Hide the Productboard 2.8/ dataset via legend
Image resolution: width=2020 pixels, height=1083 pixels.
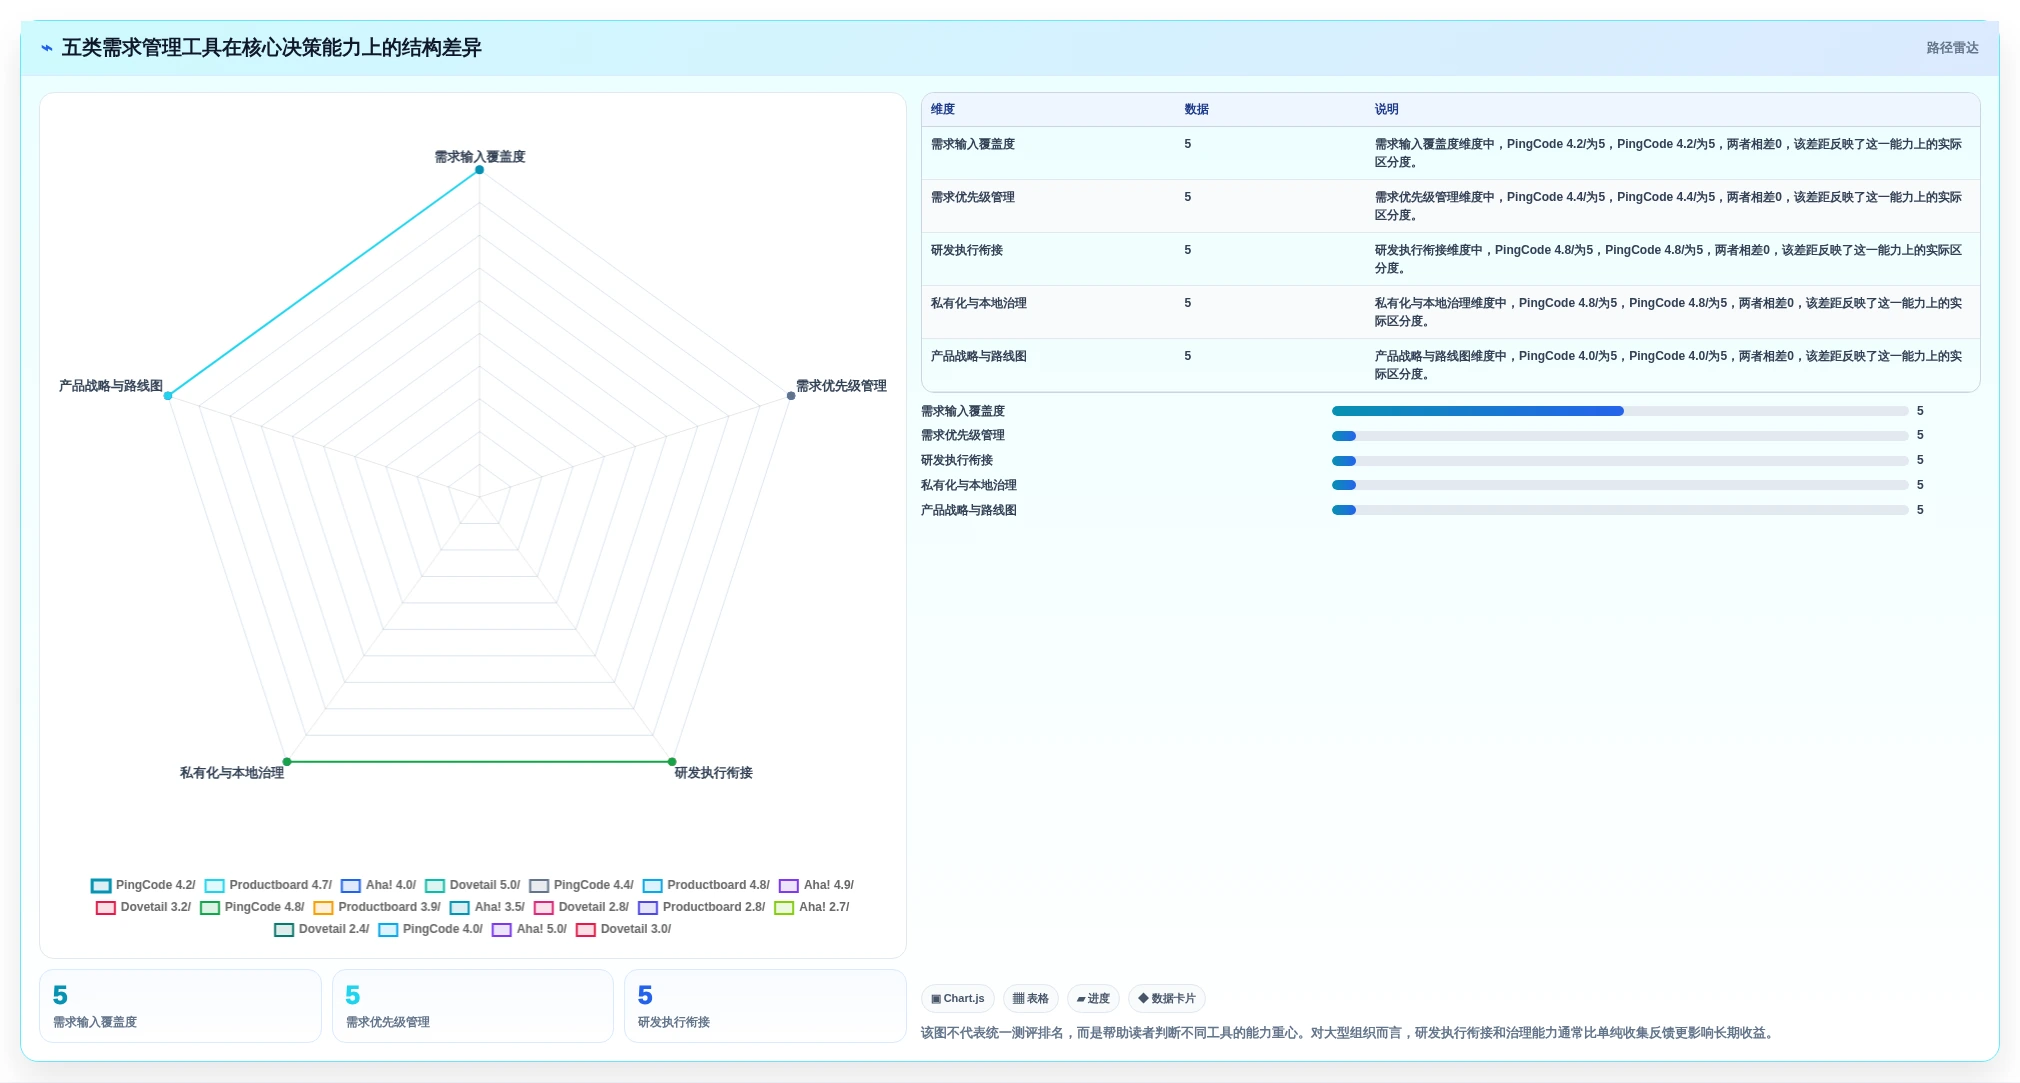[x=701, y=907]
